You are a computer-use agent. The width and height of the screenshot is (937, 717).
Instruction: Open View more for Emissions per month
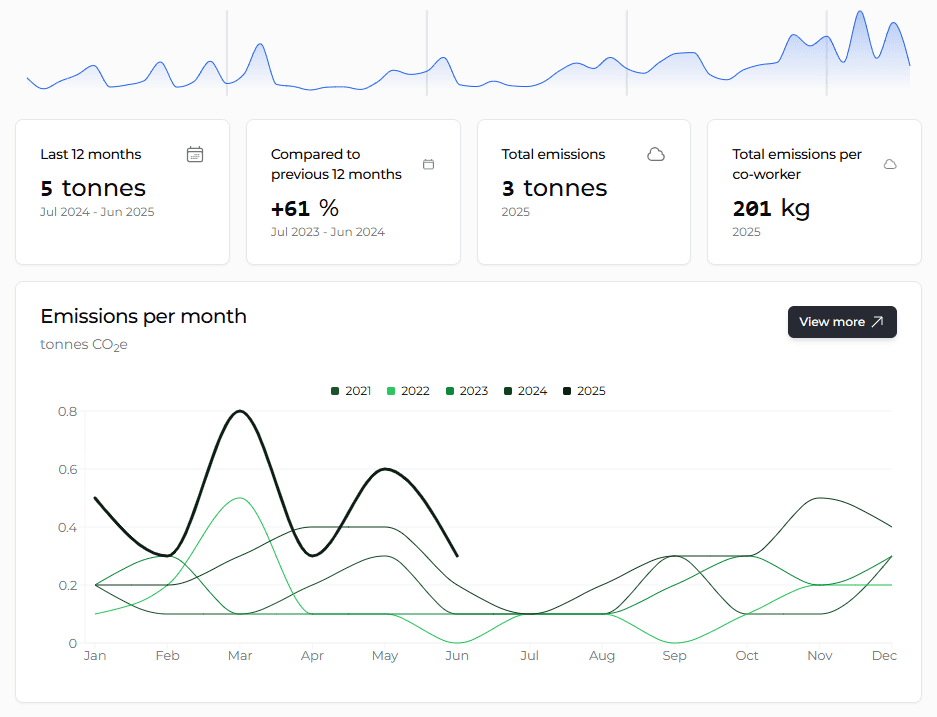(841, 322)
